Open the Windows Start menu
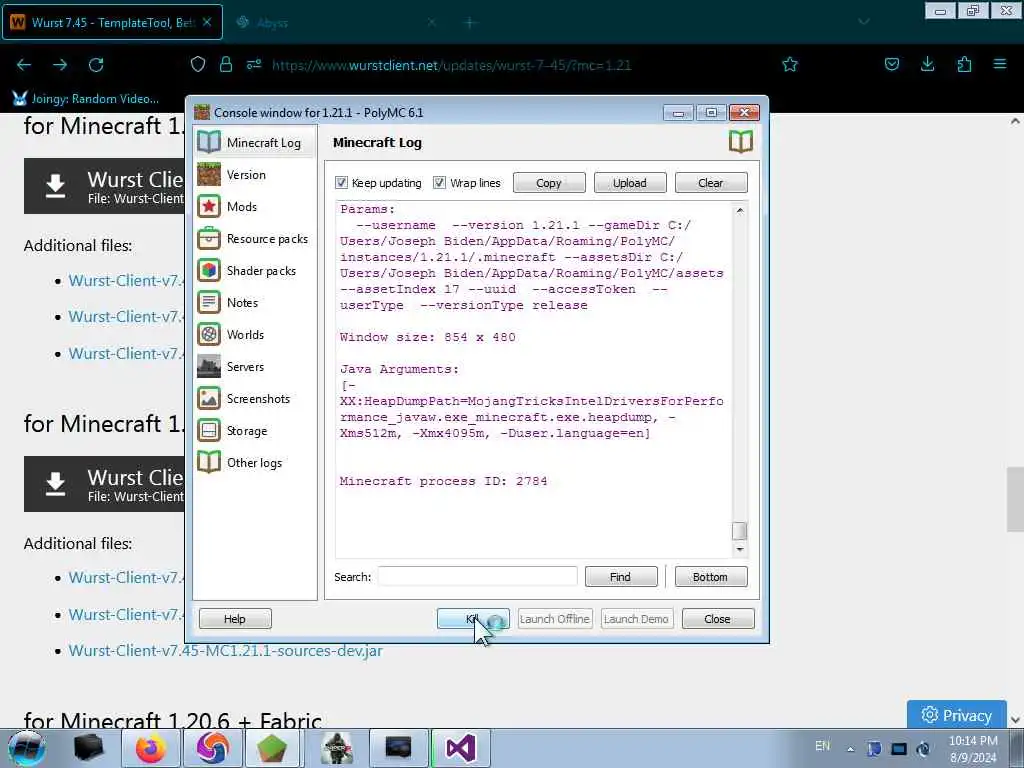Image resolution: width=1024 pixels, height=768 pixels. [x=27, y=748]
